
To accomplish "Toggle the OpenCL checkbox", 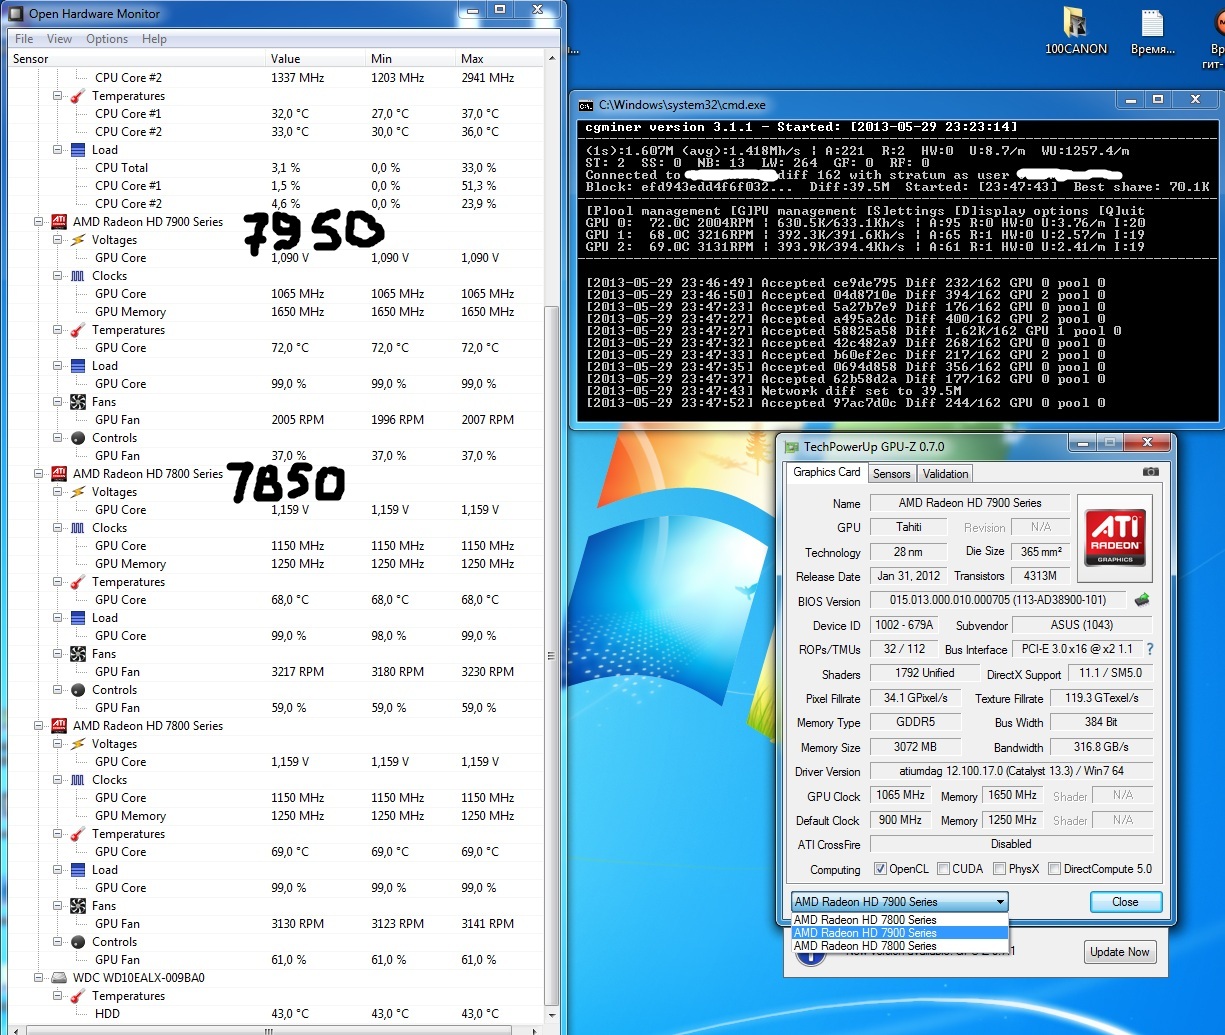I will 880,869.
